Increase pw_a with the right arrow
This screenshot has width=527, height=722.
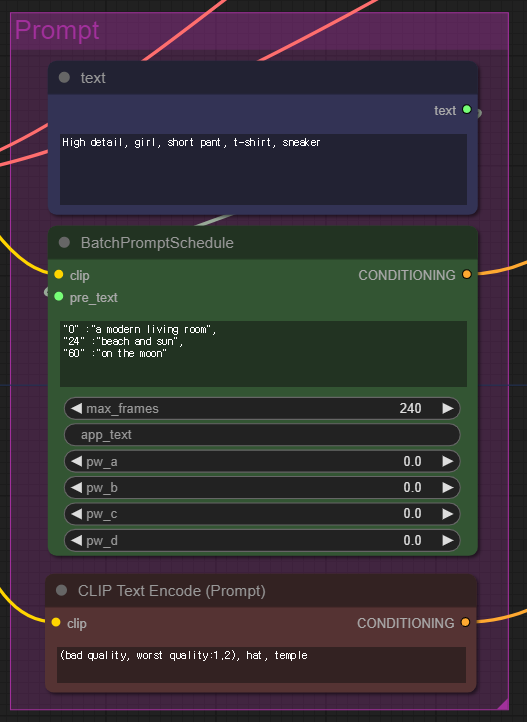coord(447,461)
